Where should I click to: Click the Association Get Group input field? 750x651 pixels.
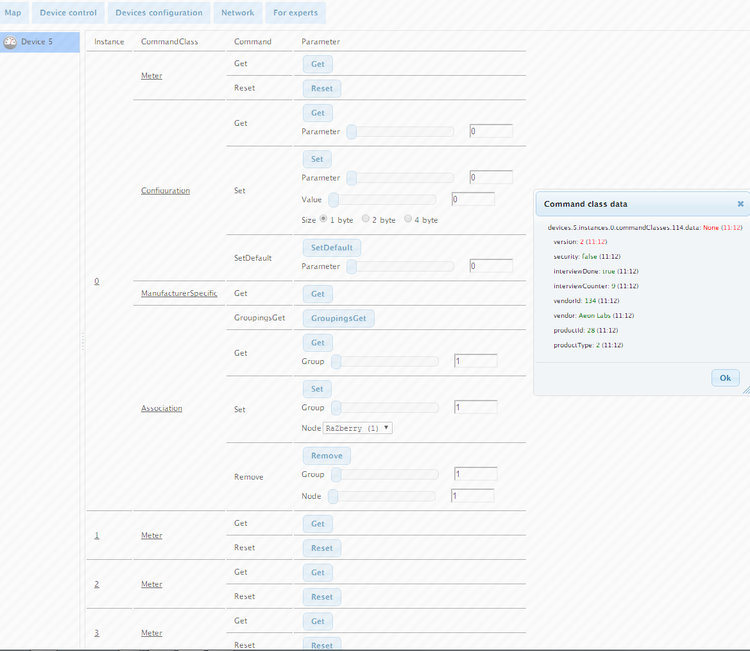click(x=474, y=361)
